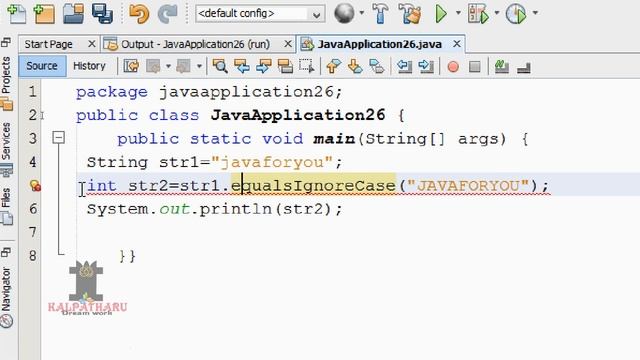Open the Run project dropdown arrow
This screenshot has width=640, height=360.
click(x=458, y=13)
